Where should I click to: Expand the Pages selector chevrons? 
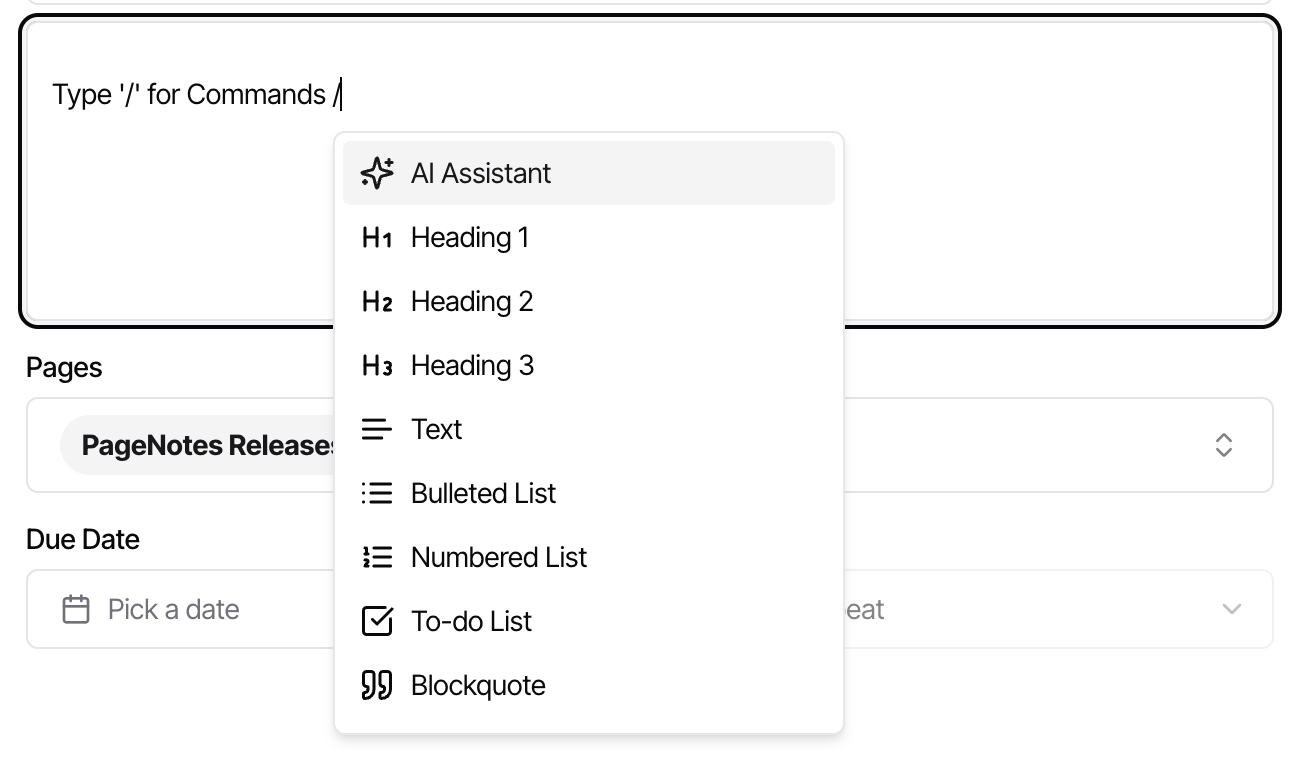click(x=1223, y=445)
